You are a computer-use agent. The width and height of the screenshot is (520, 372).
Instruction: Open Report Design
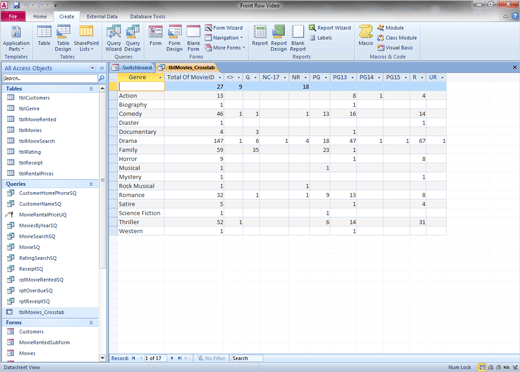click(279, 39)
